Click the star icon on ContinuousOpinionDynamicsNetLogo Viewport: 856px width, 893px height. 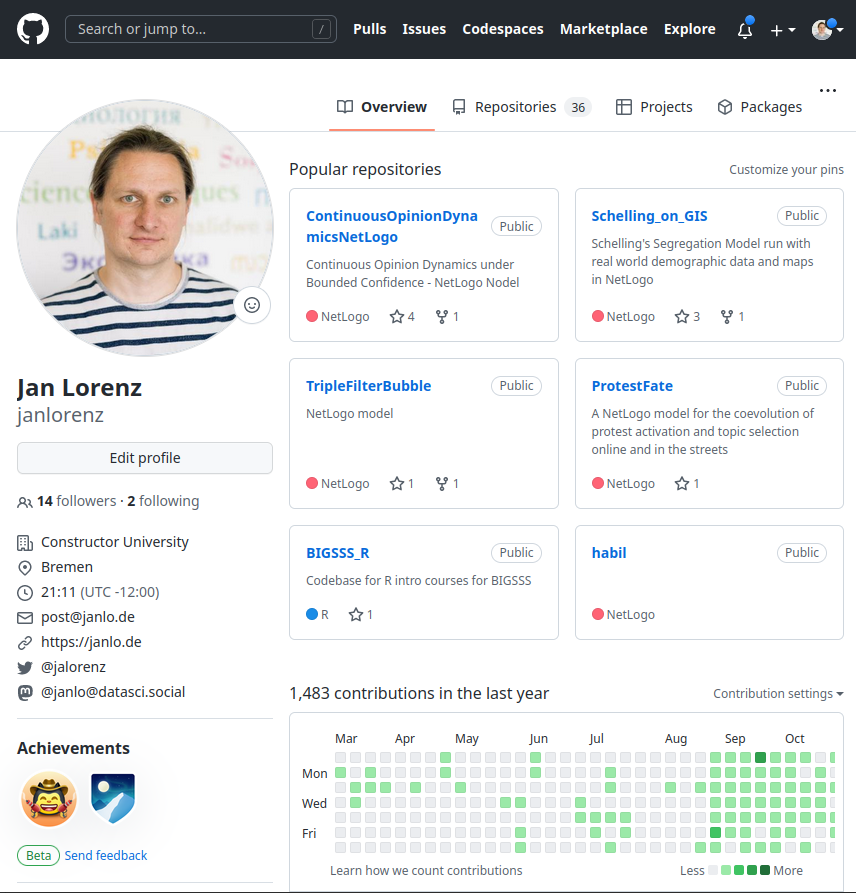(394, 316)
